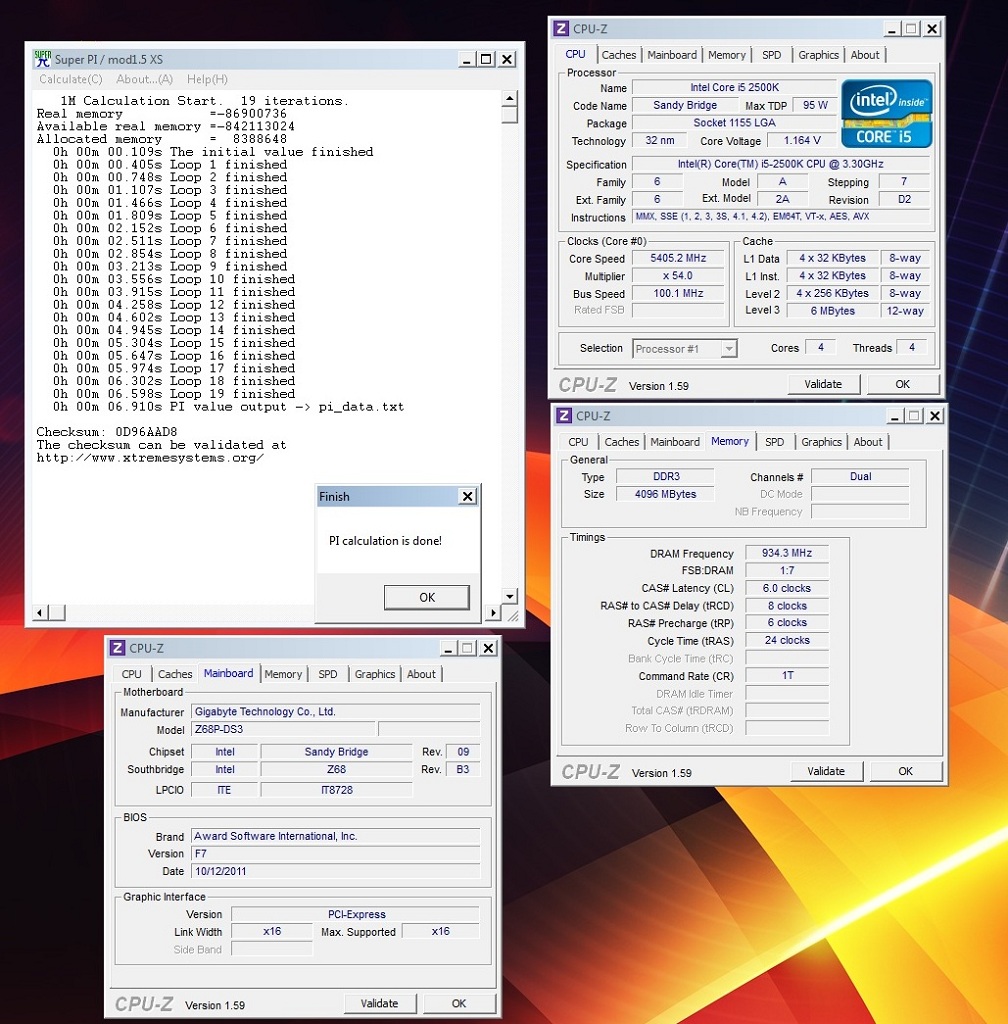Image resolution: width=1008 pixels, height=1024 pixels.
Task: Click OK in the Memory CPU-Z window
Action: [906, 771]
